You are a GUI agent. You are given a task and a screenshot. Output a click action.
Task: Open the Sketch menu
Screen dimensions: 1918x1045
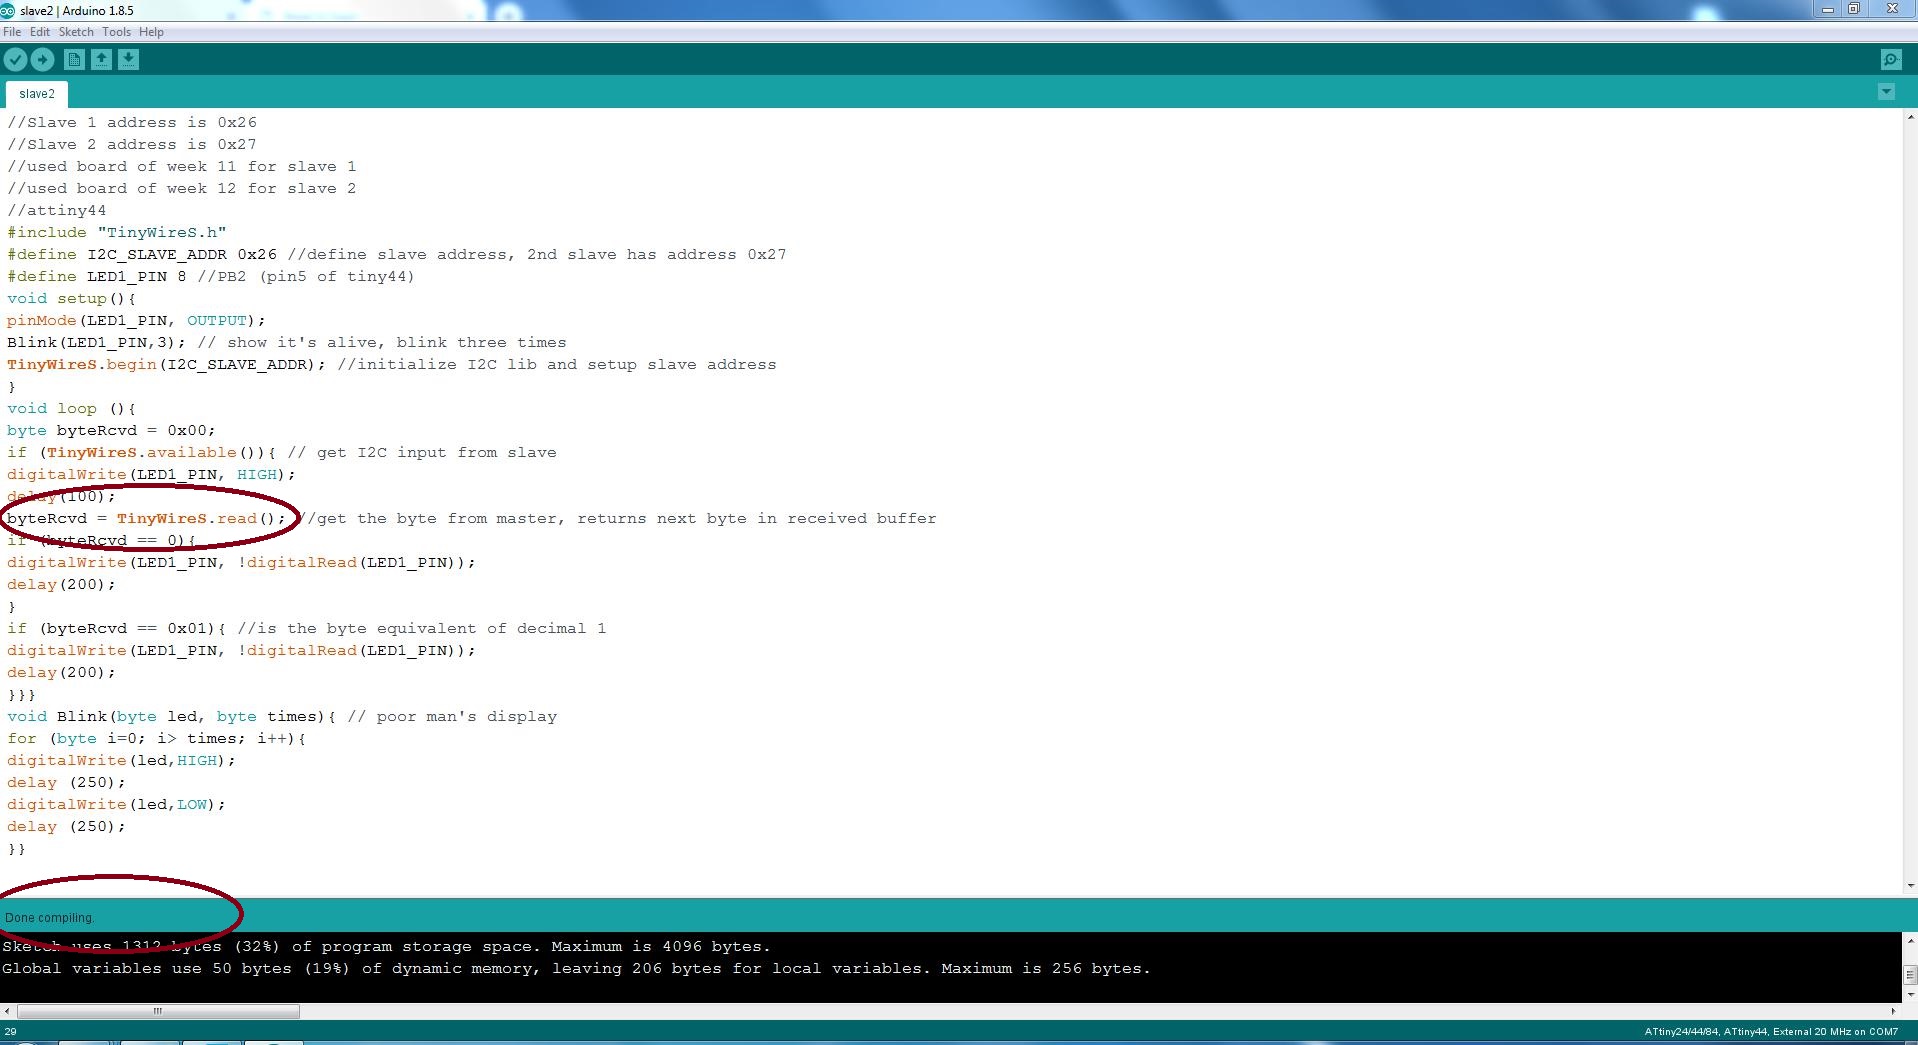(x=76, y=32)
